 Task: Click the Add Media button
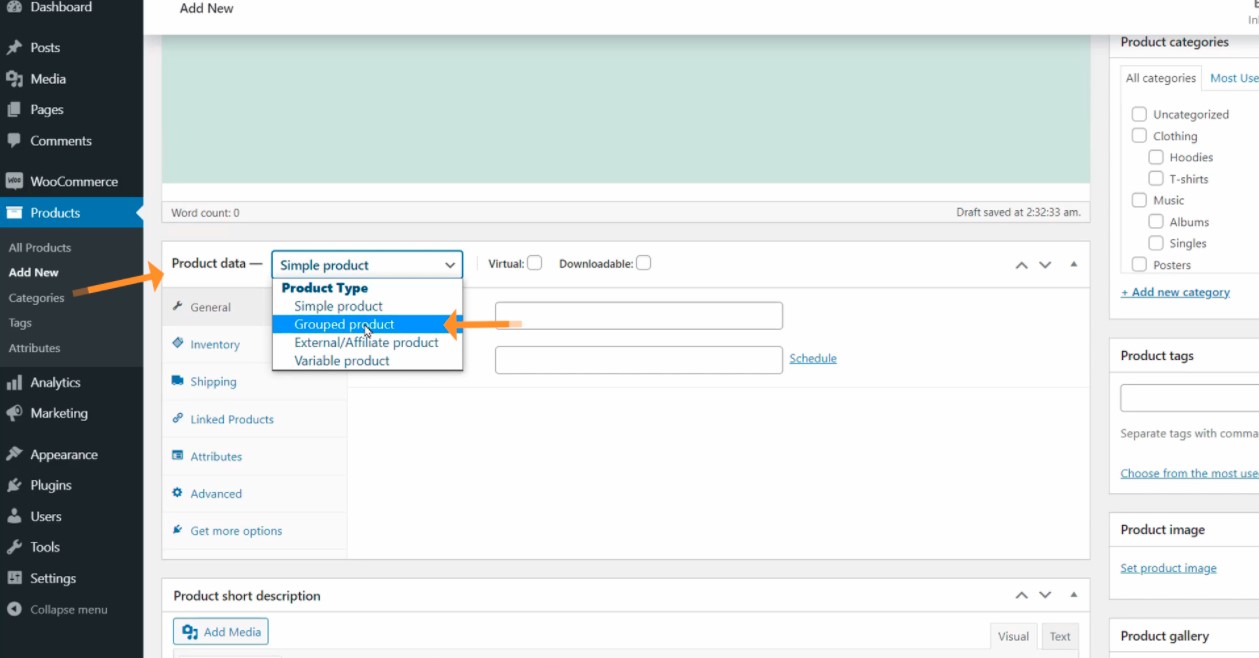pyautogui.click(x=221, y=632)
